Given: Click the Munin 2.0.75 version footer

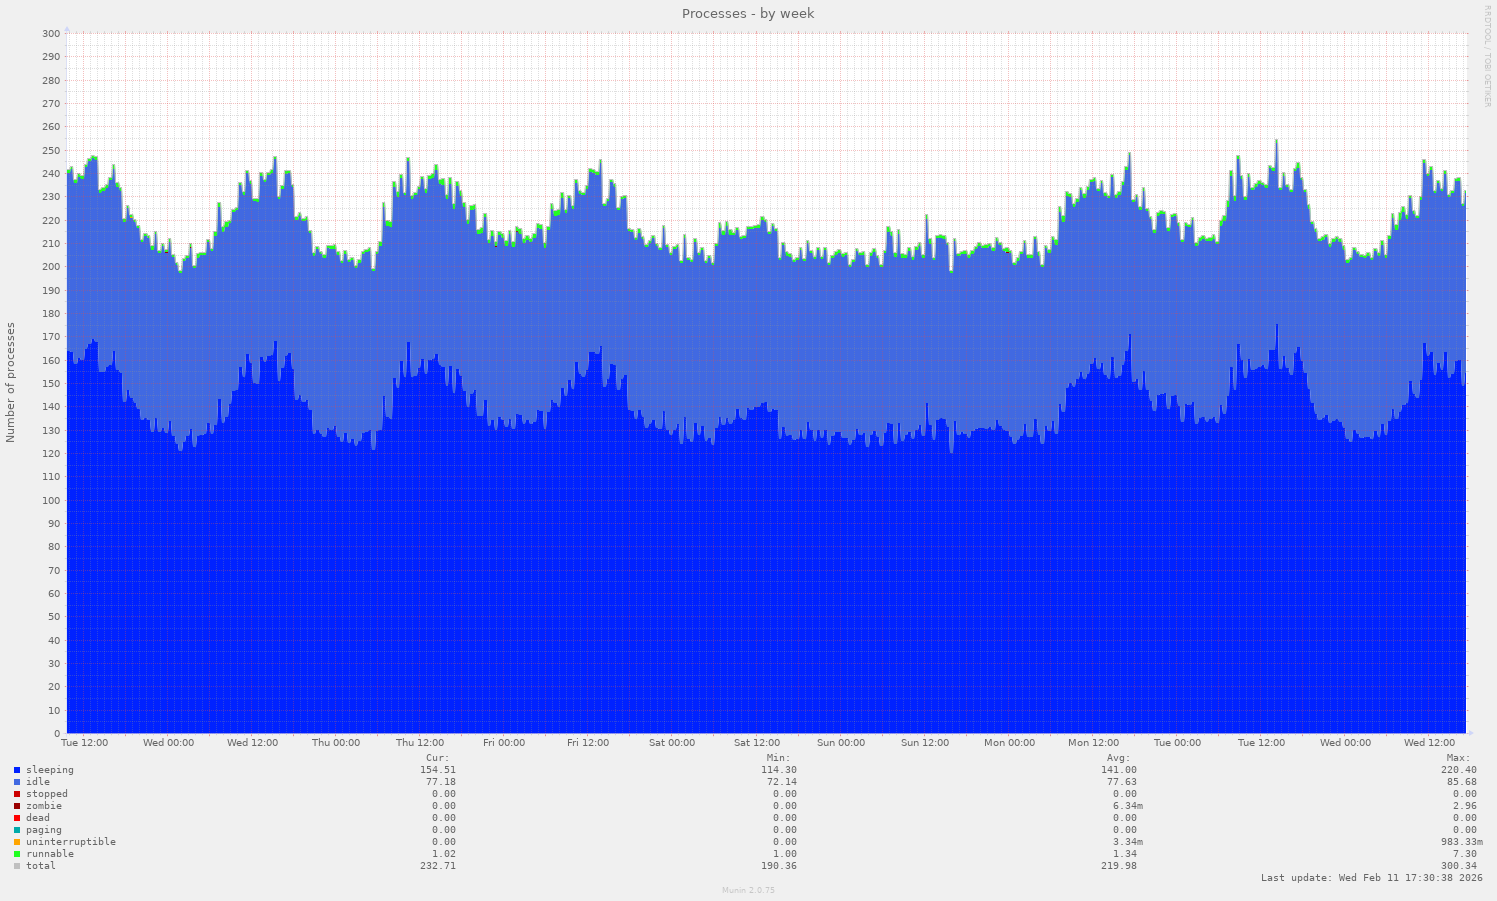Looking at the screenshot, I should [x=748, y=890].
